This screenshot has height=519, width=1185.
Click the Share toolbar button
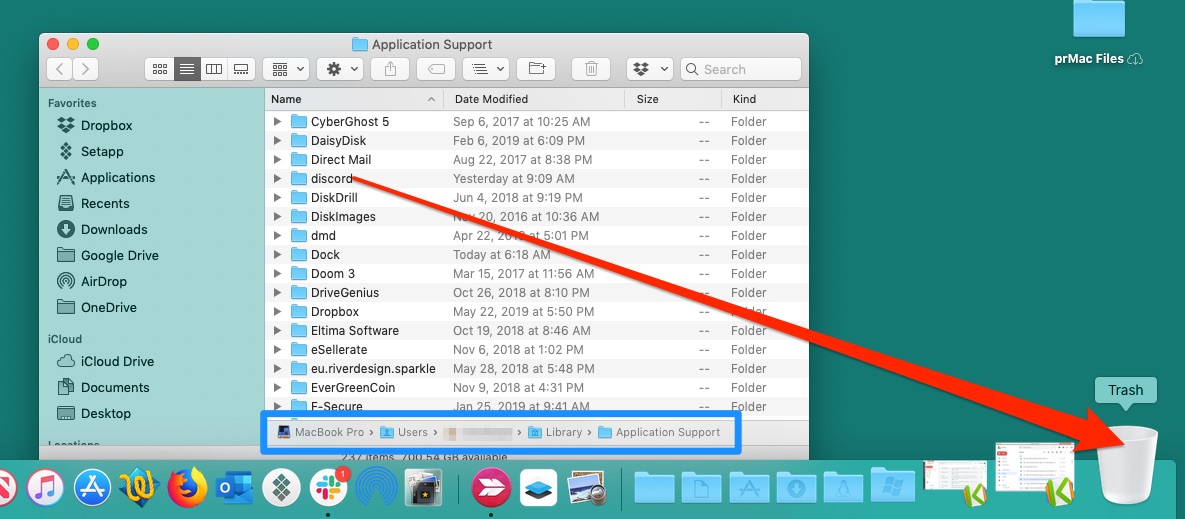(x=390, y=69)
